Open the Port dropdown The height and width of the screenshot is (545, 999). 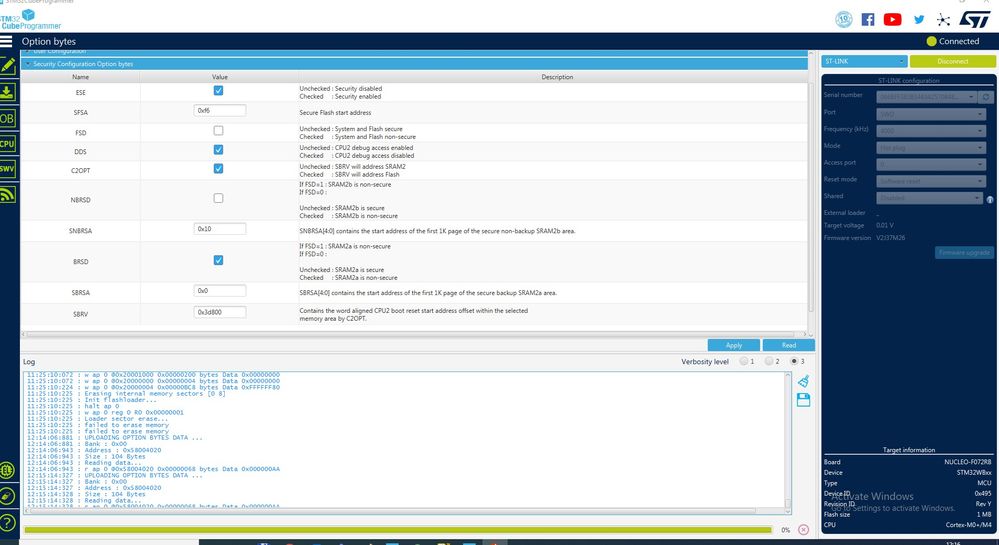[931, 114]
